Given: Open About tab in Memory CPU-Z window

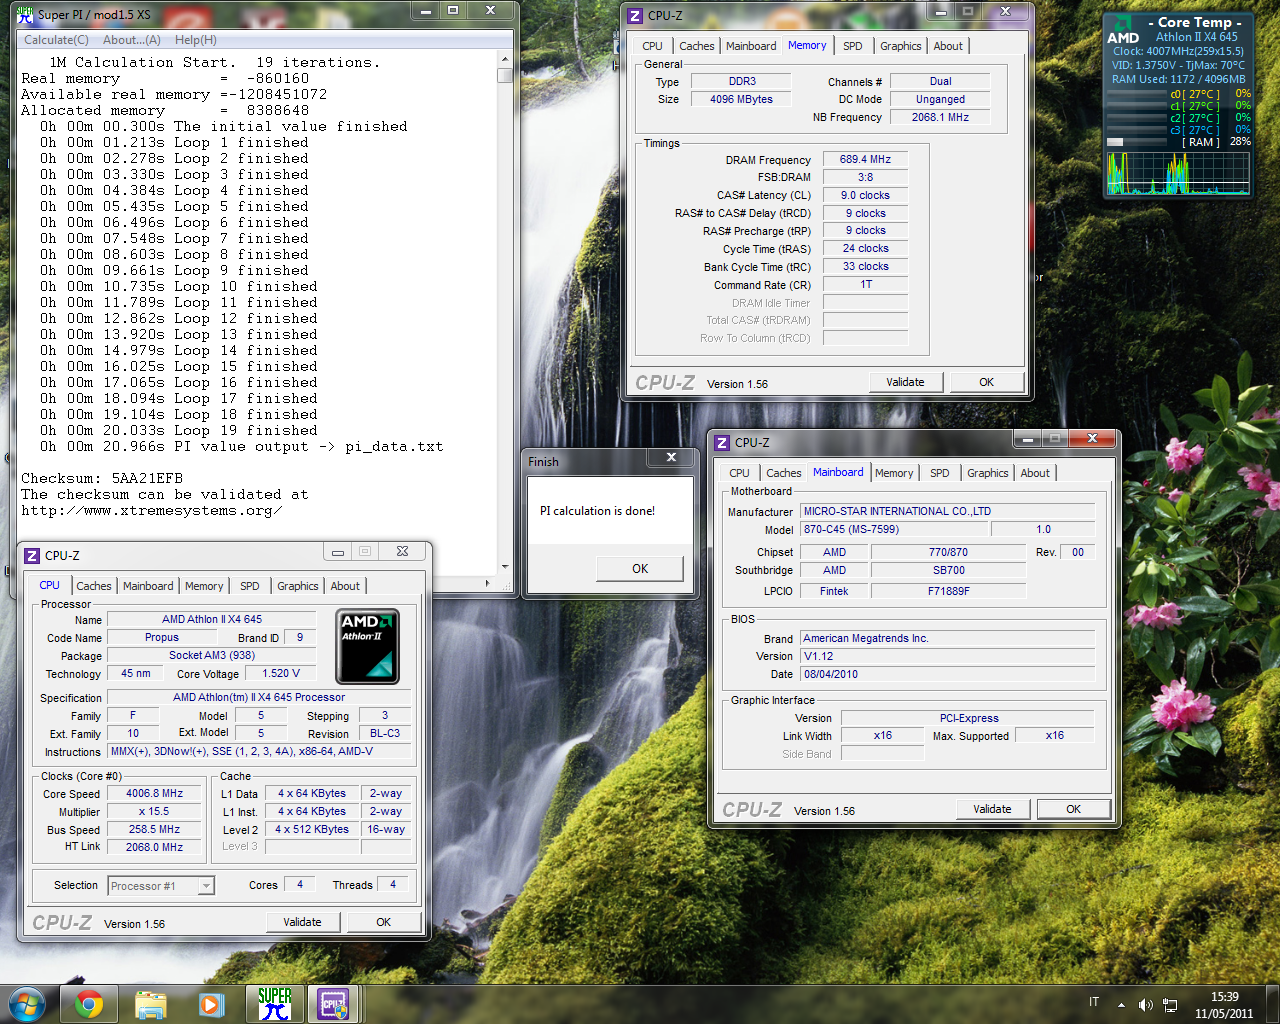Looking at the screenshot, I should (948, 46).
